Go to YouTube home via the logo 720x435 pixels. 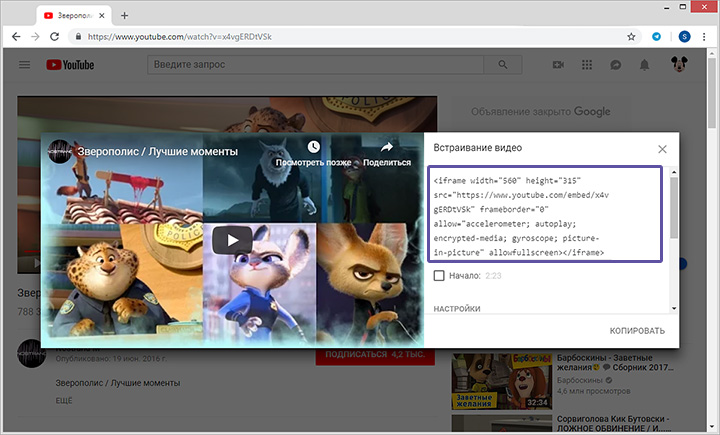(x=70, y=65)
